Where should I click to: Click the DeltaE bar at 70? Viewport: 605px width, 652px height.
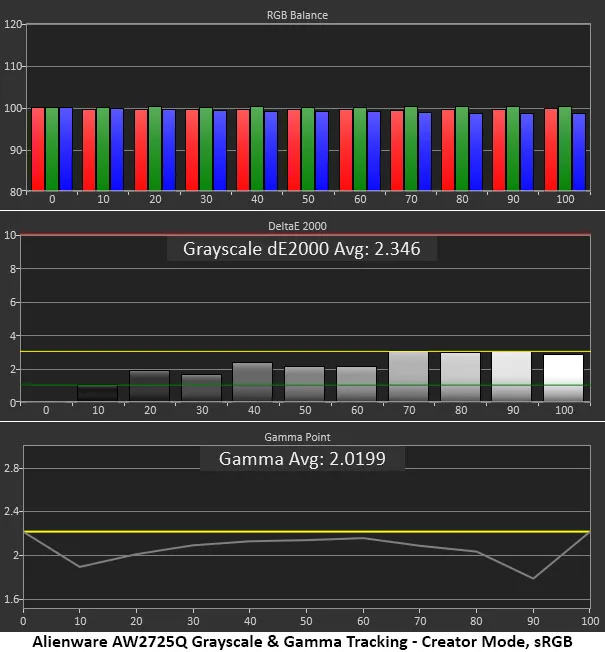coord(408,377)
